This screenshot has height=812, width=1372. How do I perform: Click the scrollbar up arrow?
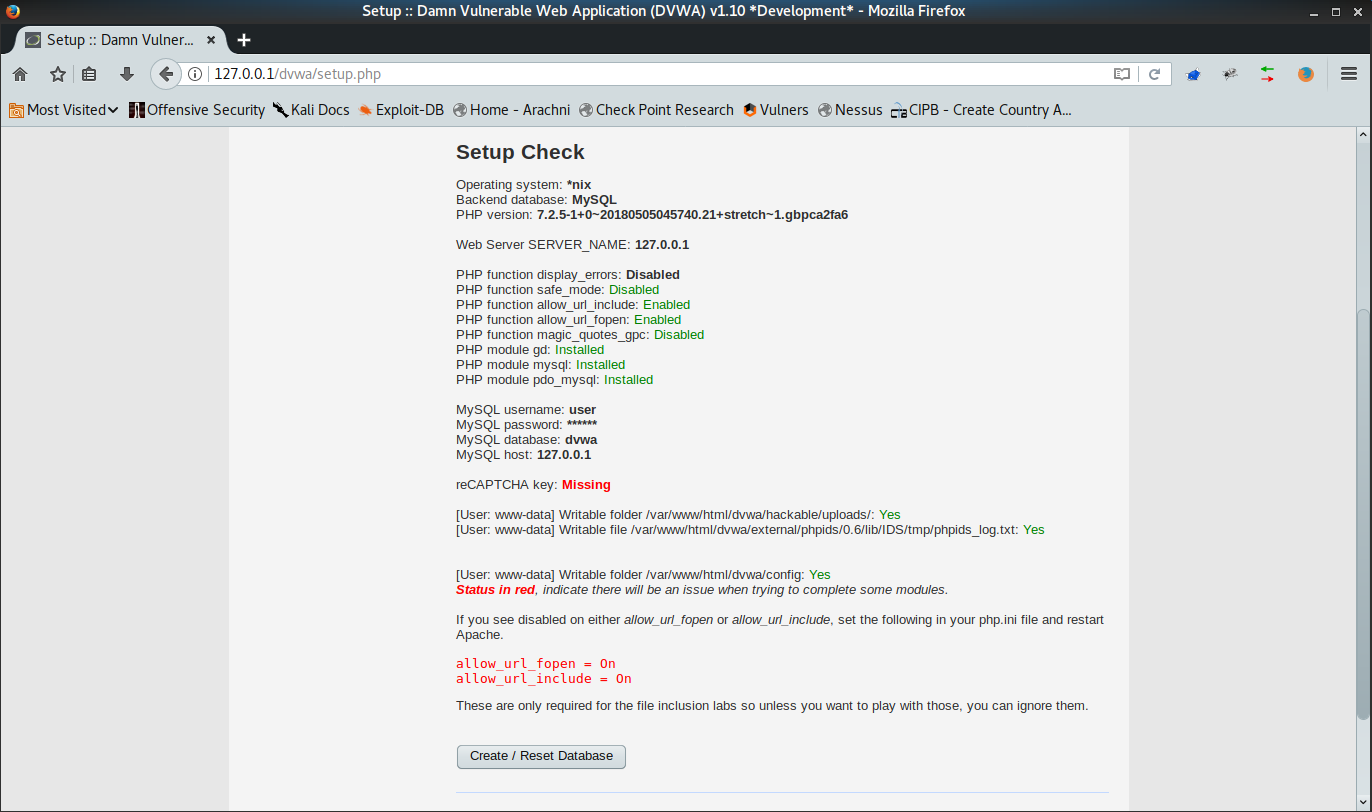pyautogui.click(x=1362, y=134)
